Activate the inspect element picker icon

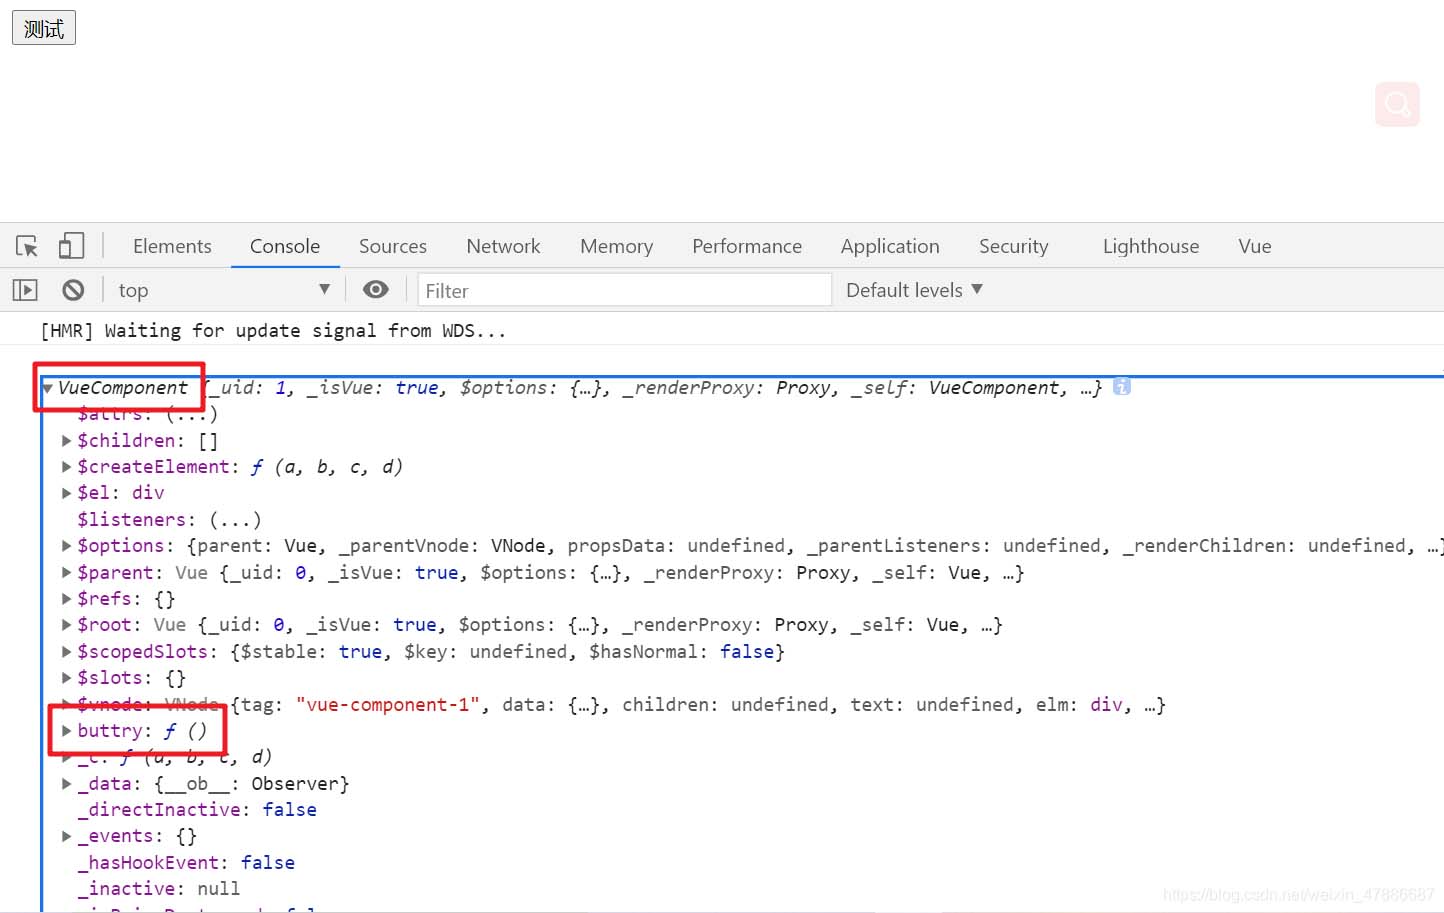(27, 246)
